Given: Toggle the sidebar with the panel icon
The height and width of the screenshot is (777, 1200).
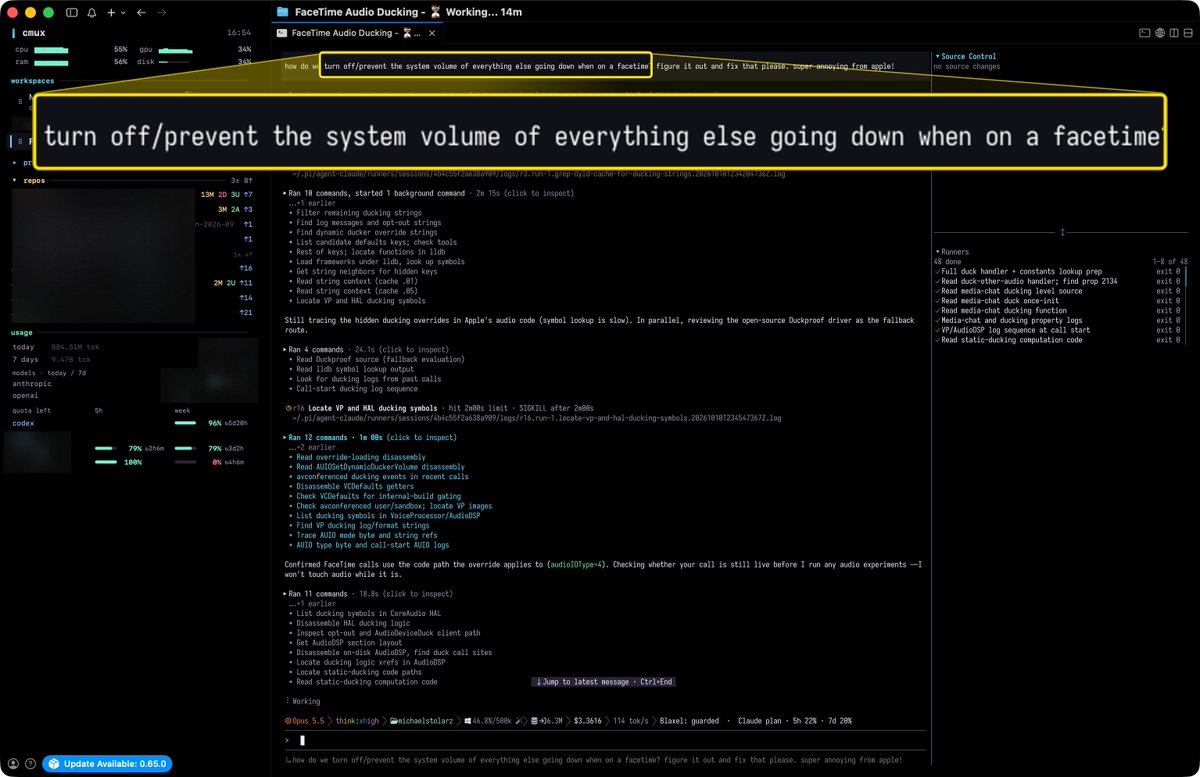Looking at the screenshot, I should pyautogui.click(x=72, y=12).
